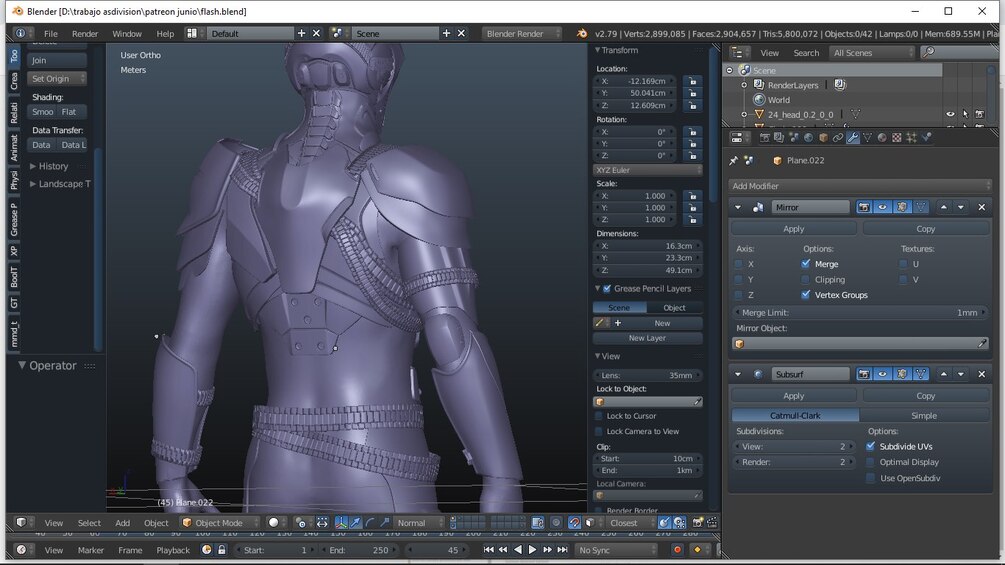This screenshot has height=565, width=1005.
Task: Click the snap magnet icon
Action: pyautogui.click(x=574, y=522)
